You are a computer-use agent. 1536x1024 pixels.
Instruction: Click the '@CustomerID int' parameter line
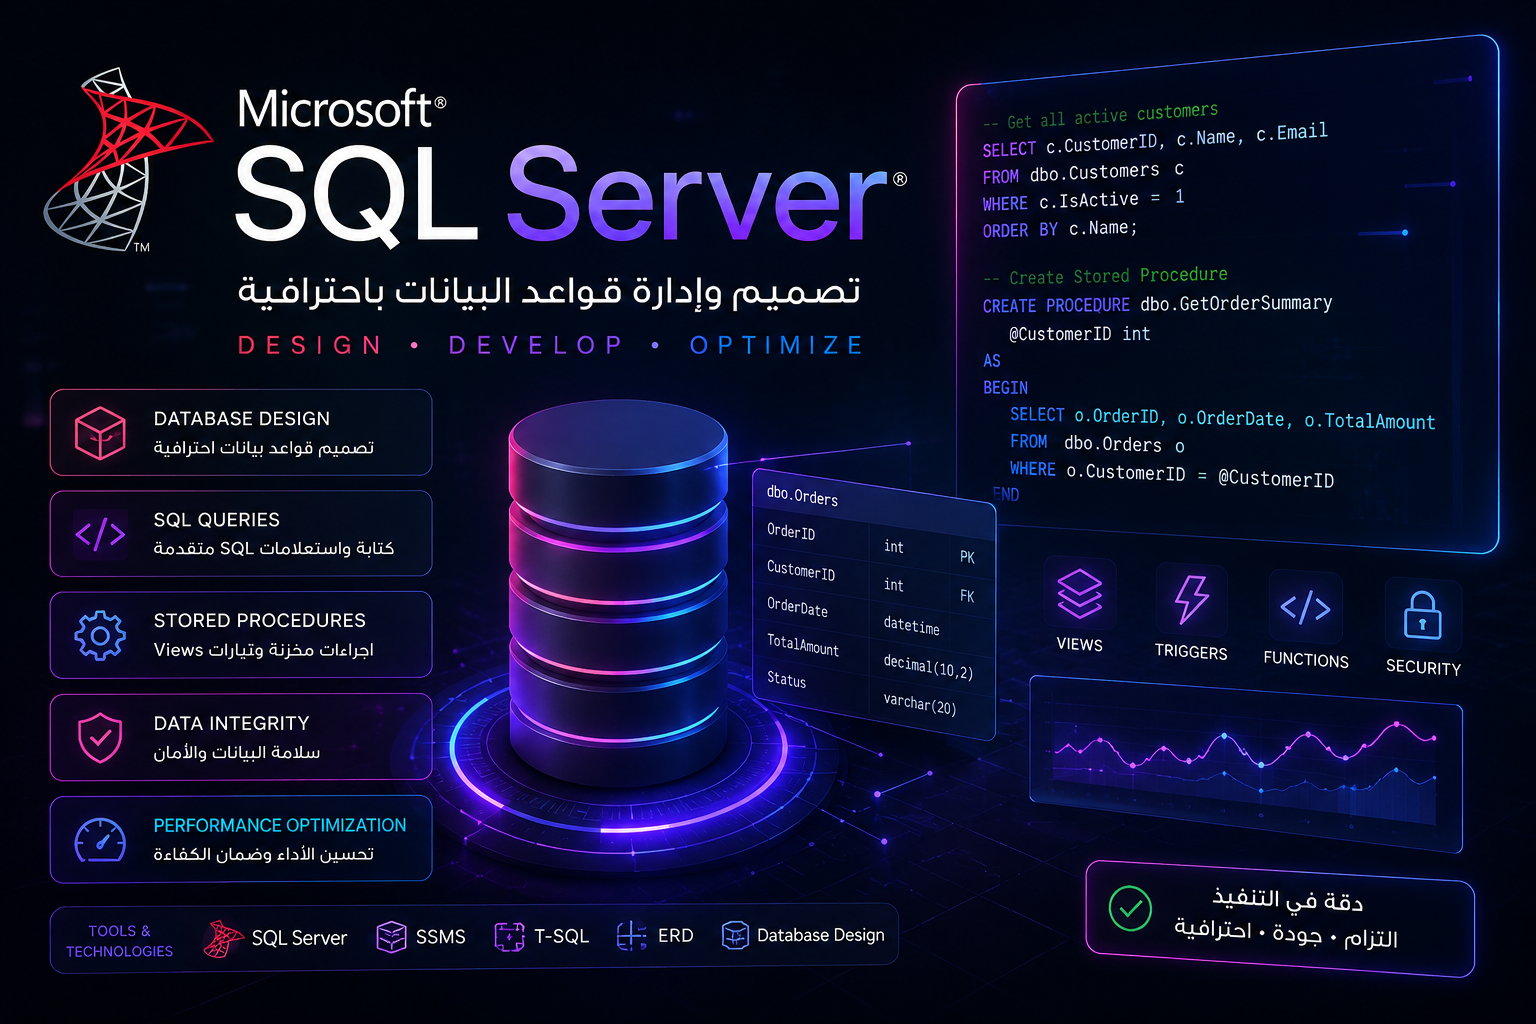pyautogui.click(x=1079, y=334)
